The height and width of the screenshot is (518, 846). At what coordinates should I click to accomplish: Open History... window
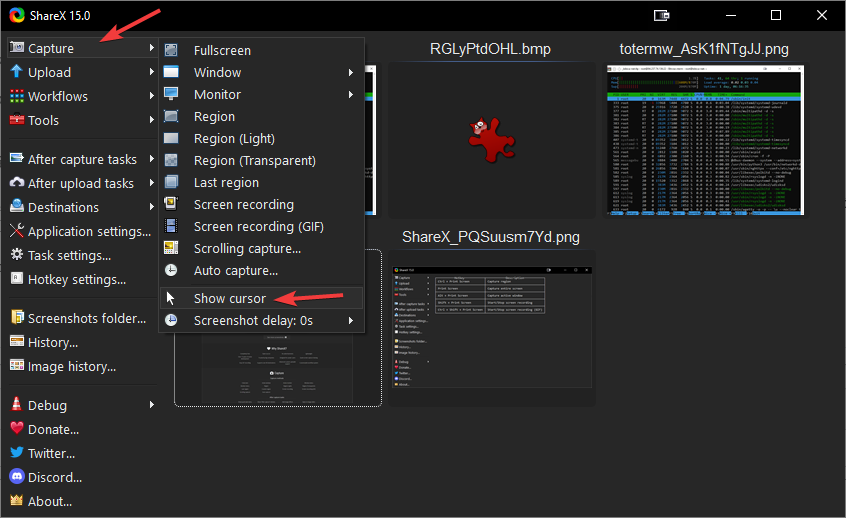(53, 343)
